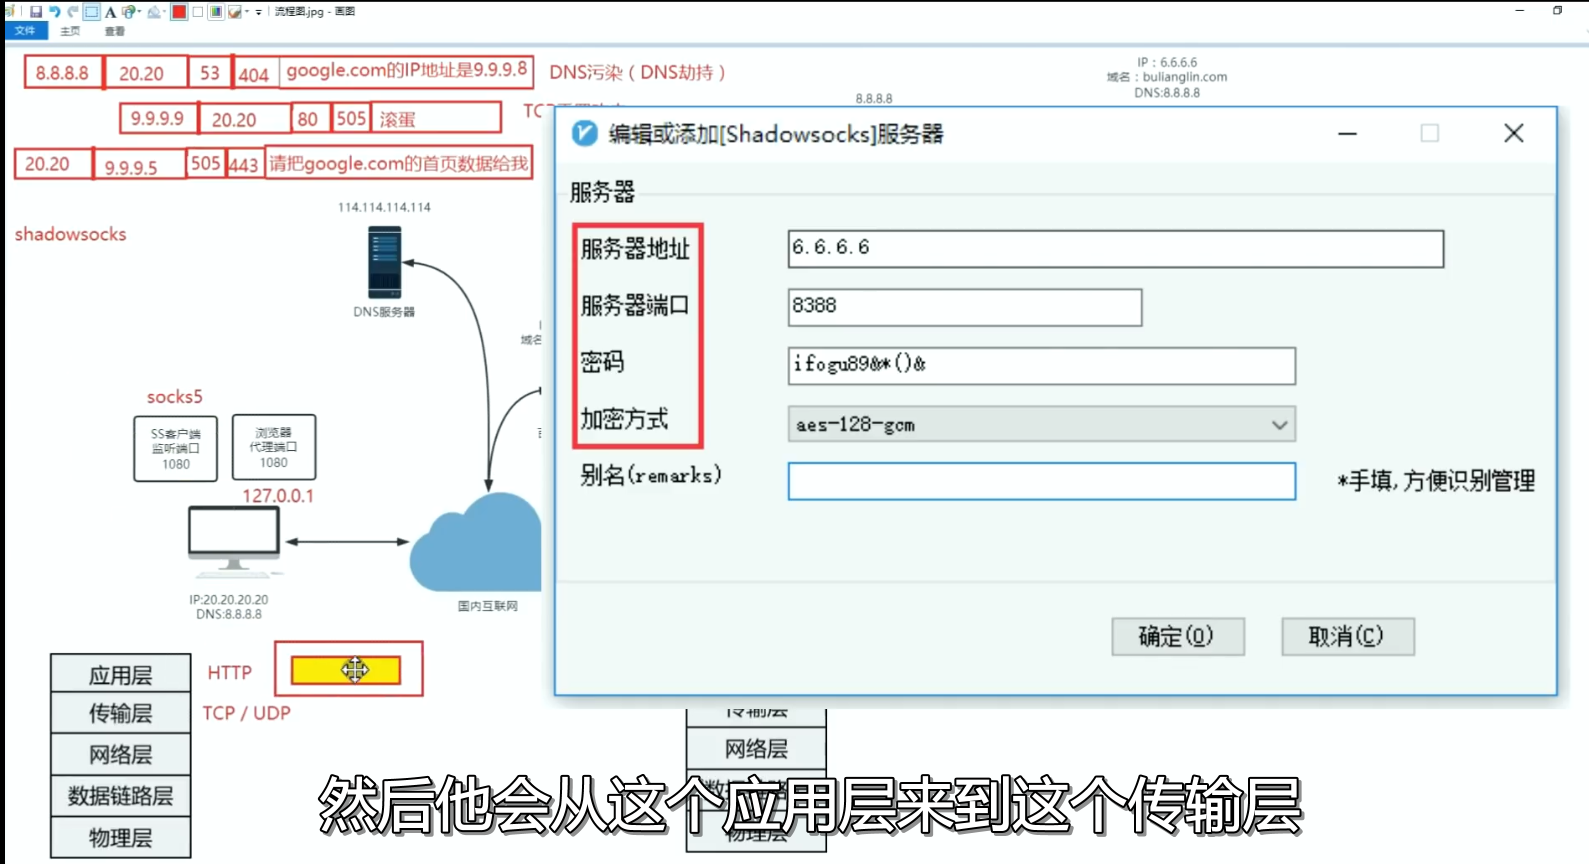Click the left 网络层 layer box

coord(121,755)
